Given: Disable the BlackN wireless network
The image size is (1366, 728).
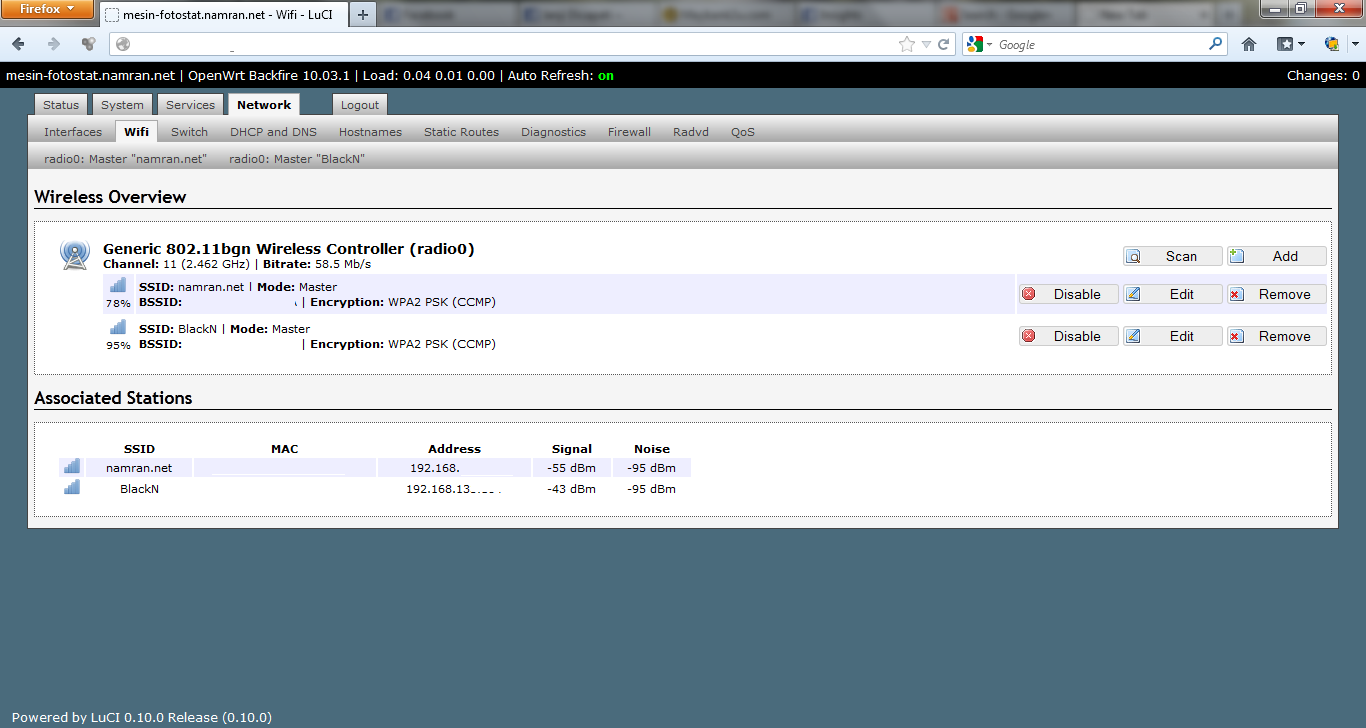Looking at the screenshot, I should click(1068, 336).
